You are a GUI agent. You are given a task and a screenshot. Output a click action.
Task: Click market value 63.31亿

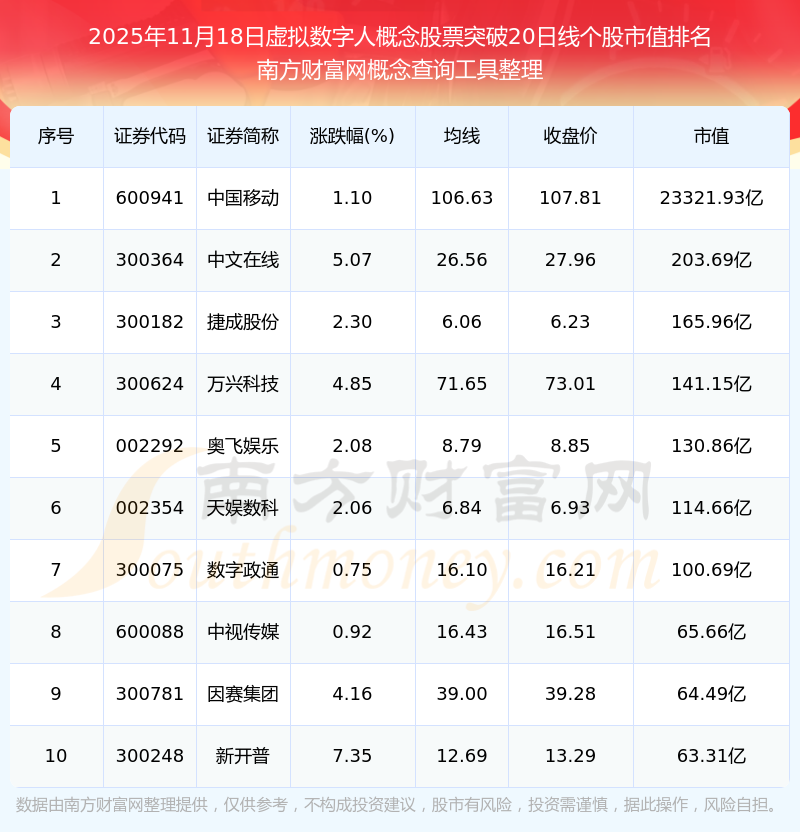point(711,756)
